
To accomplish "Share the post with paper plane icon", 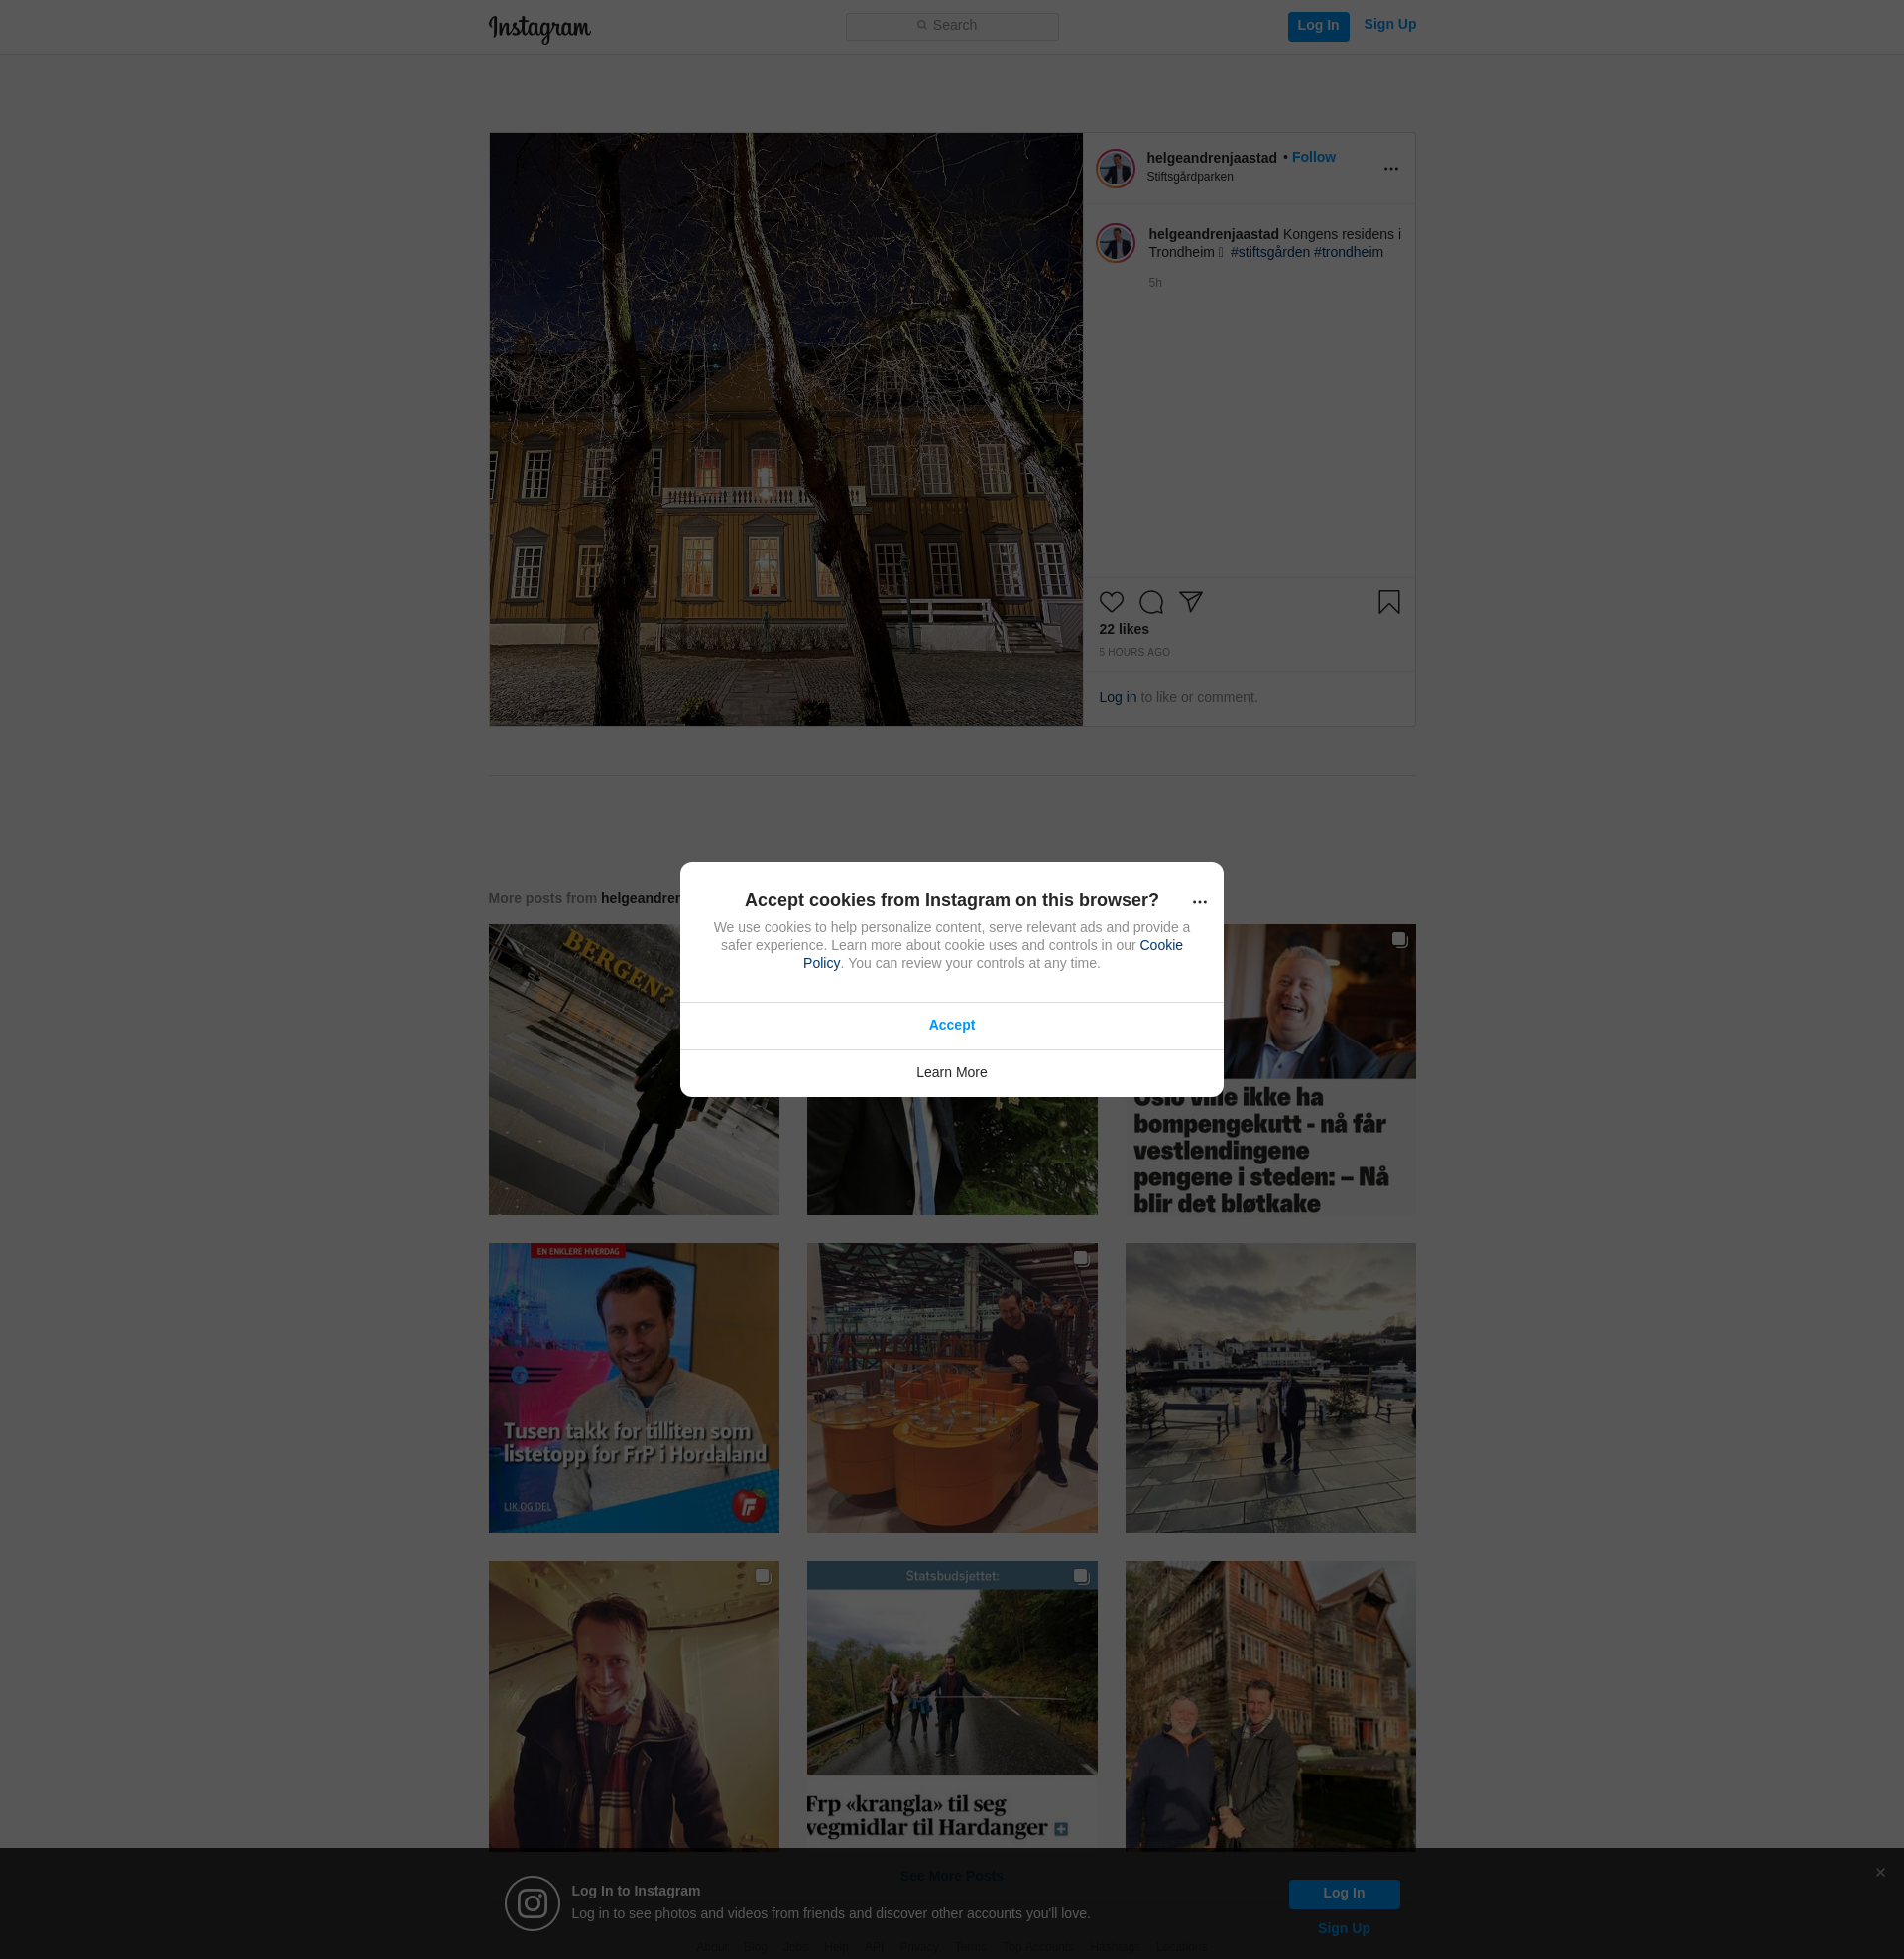I will 1190,602.
